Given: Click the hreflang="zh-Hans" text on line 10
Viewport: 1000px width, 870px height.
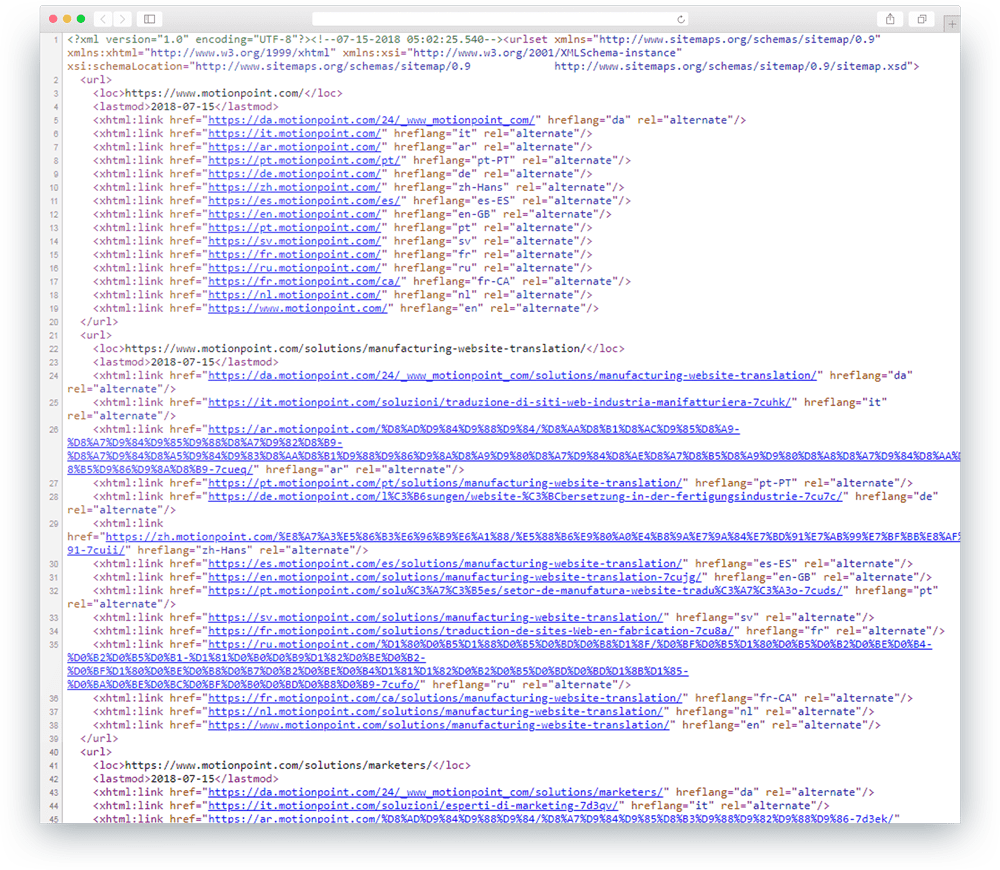Looking at the screenshot, I should click(x=452, y=187).
